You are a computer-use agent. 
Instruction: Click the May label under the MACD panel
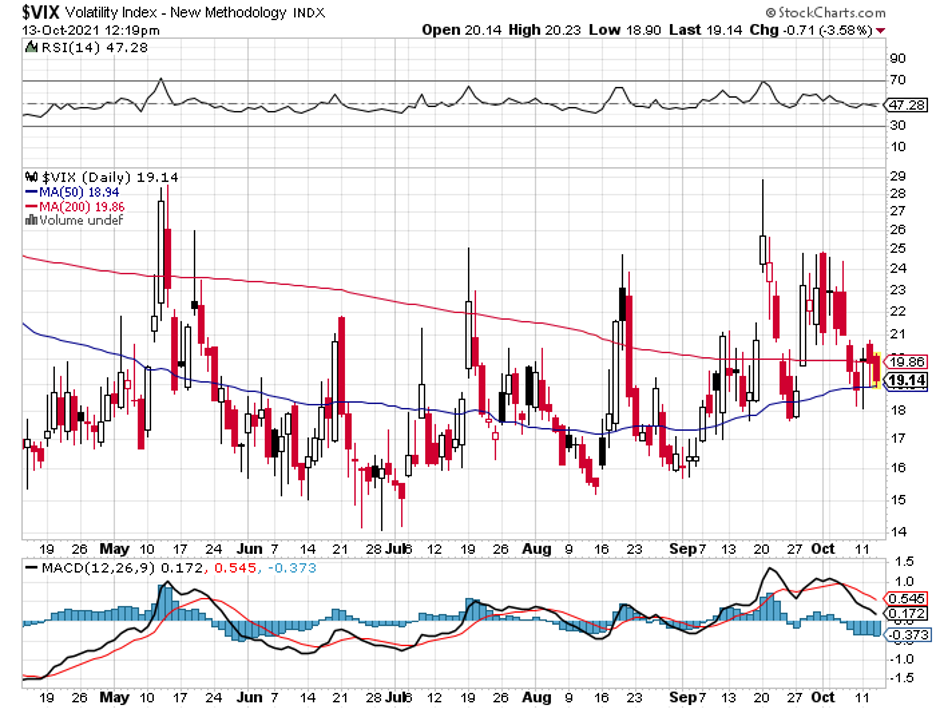[x=114, y=697]
